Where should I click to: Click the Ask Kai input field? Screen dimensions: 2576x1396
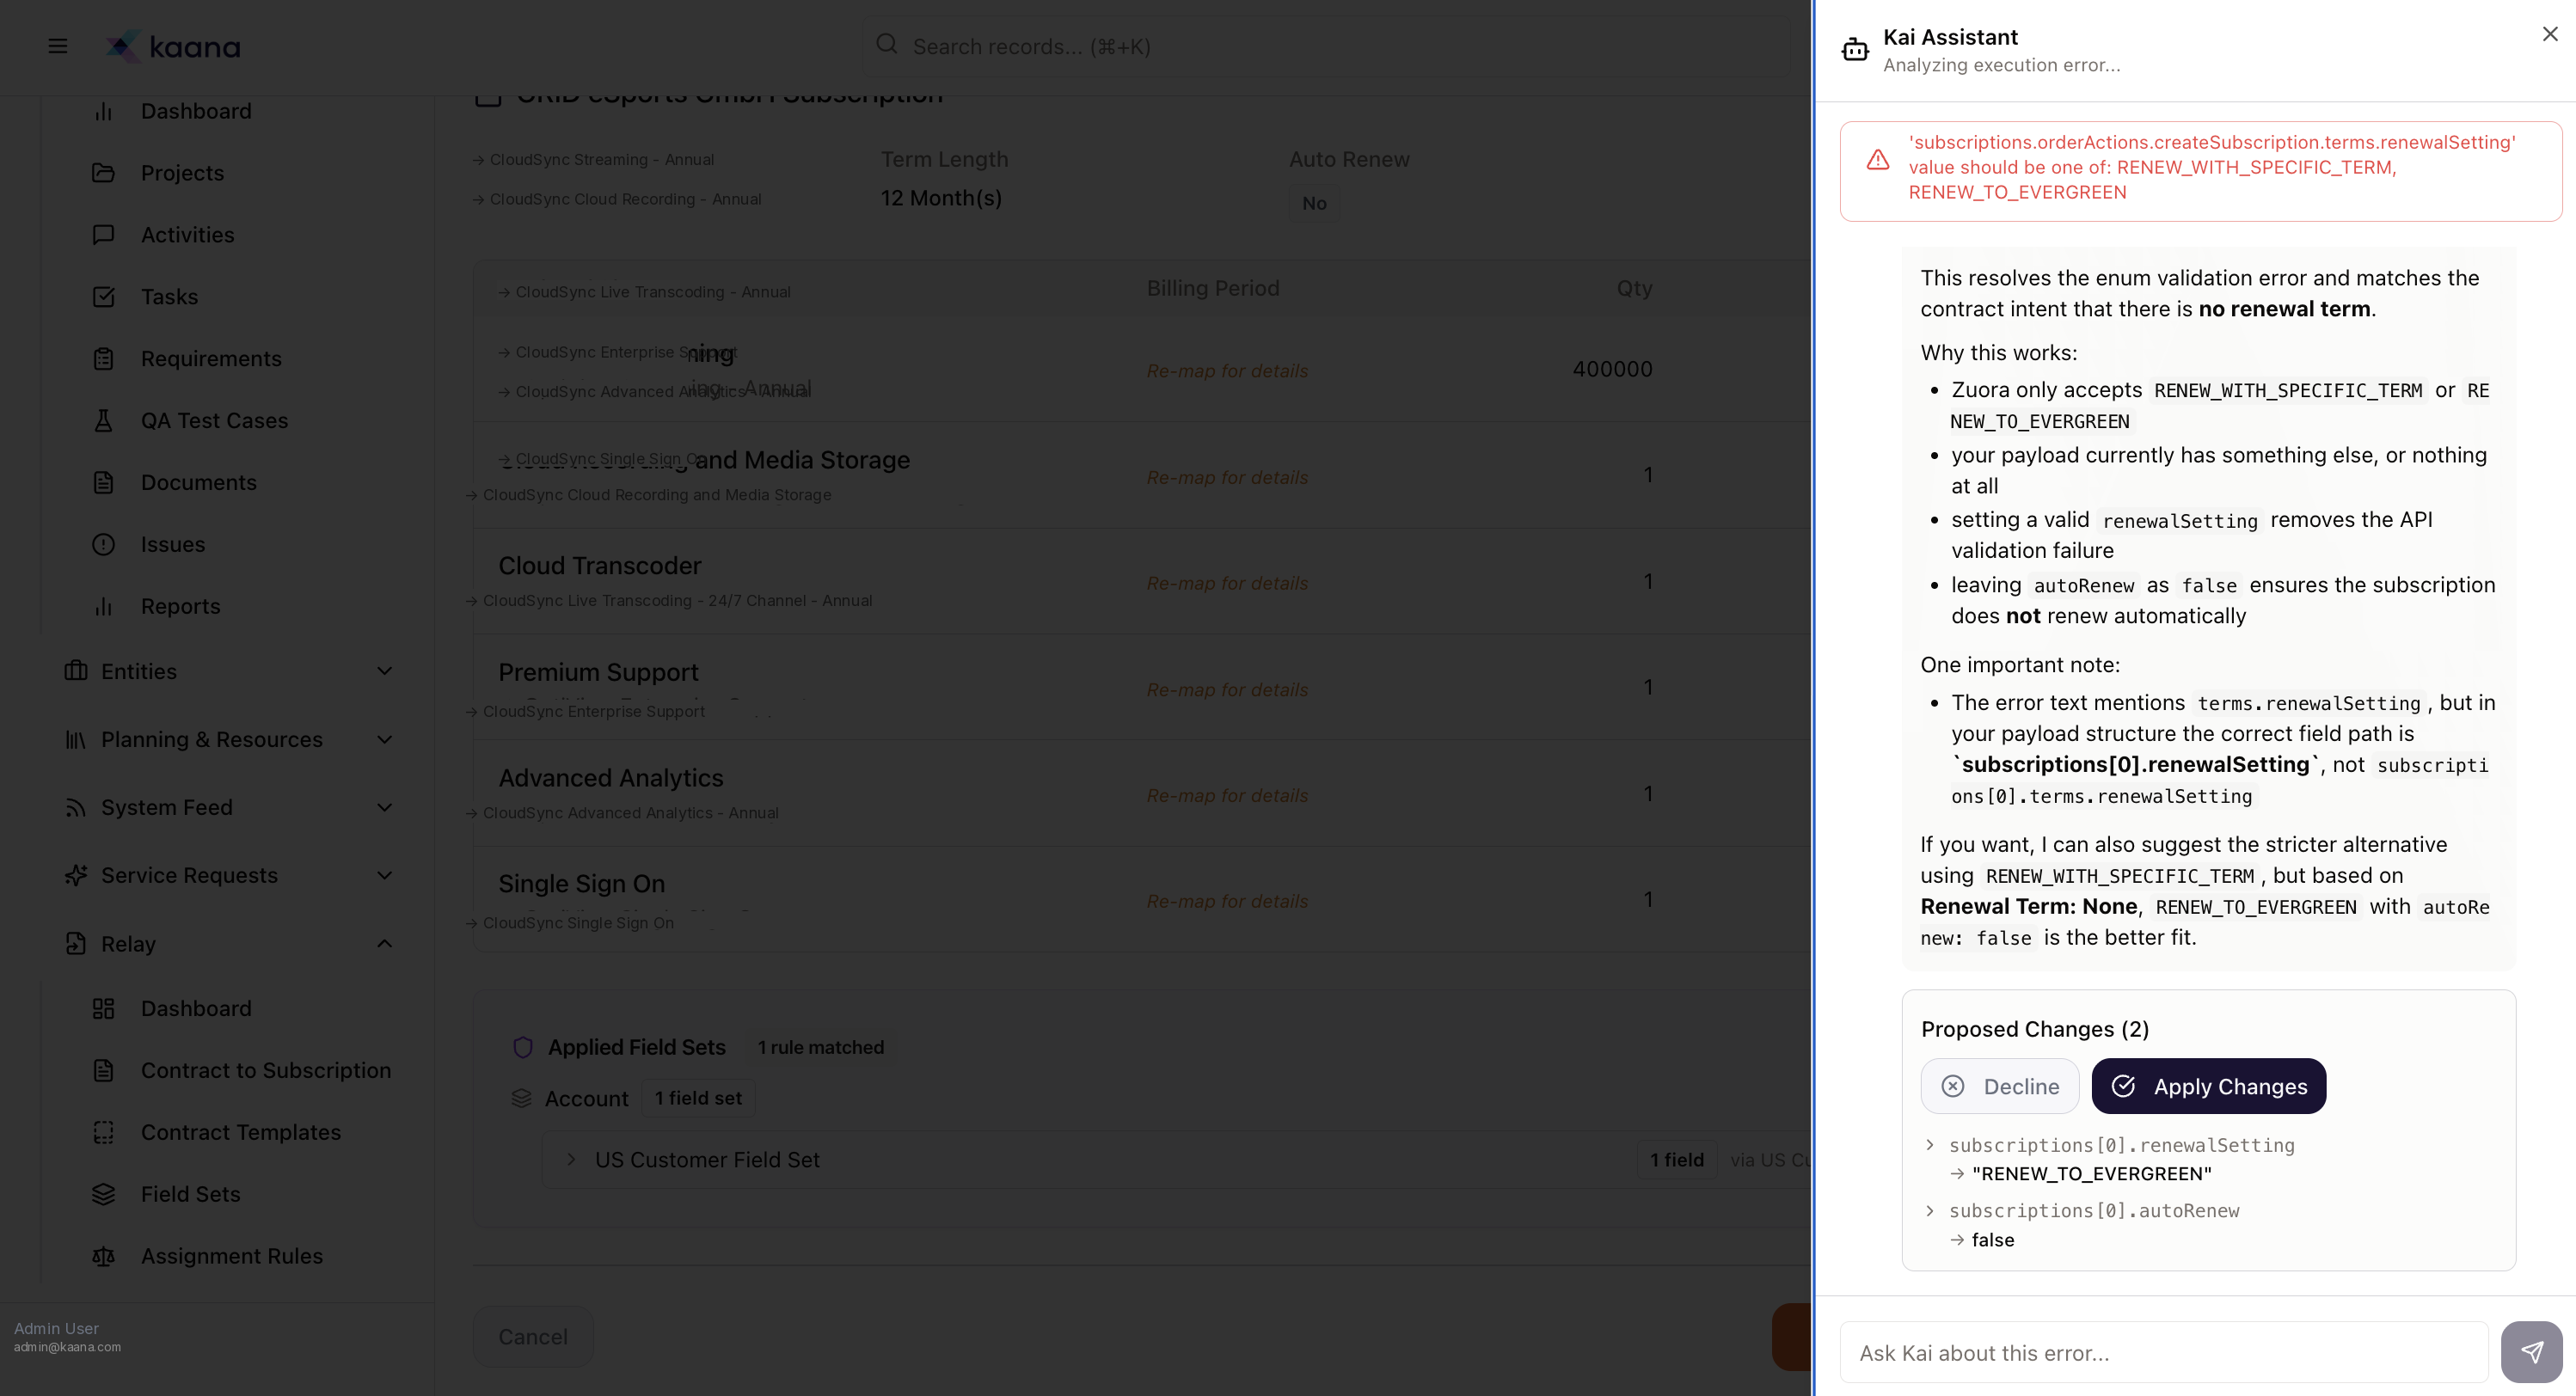(x=2163, y=1353)
